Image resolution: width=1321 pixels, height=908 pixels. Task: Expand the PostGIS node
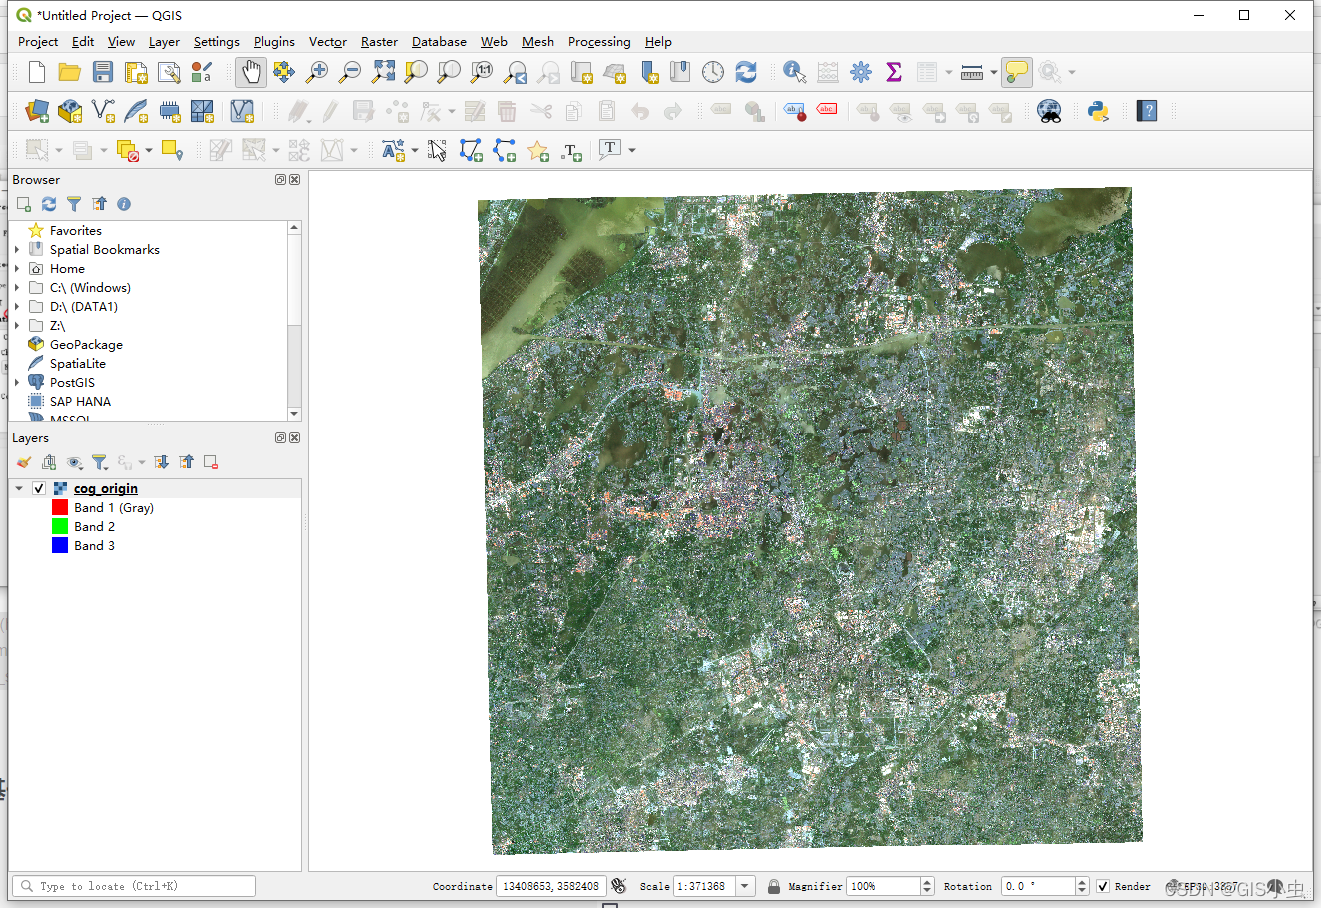pyautogui.click(x=17, y=383)
